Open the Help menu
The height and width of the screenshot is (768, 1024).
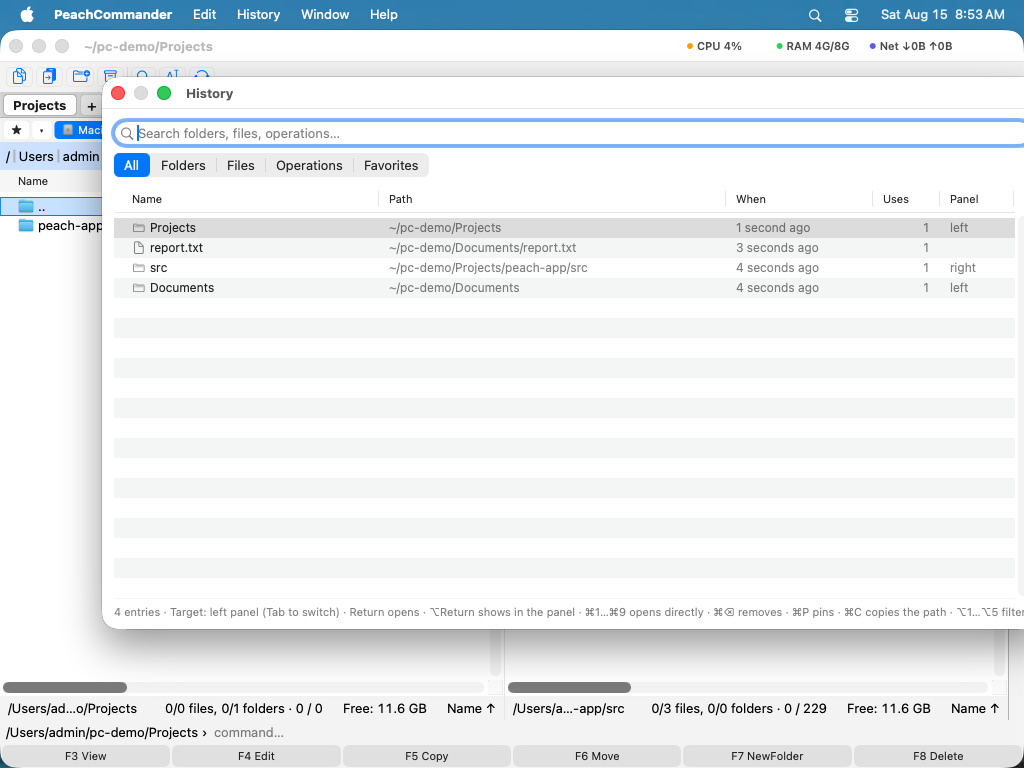[383, 14]
